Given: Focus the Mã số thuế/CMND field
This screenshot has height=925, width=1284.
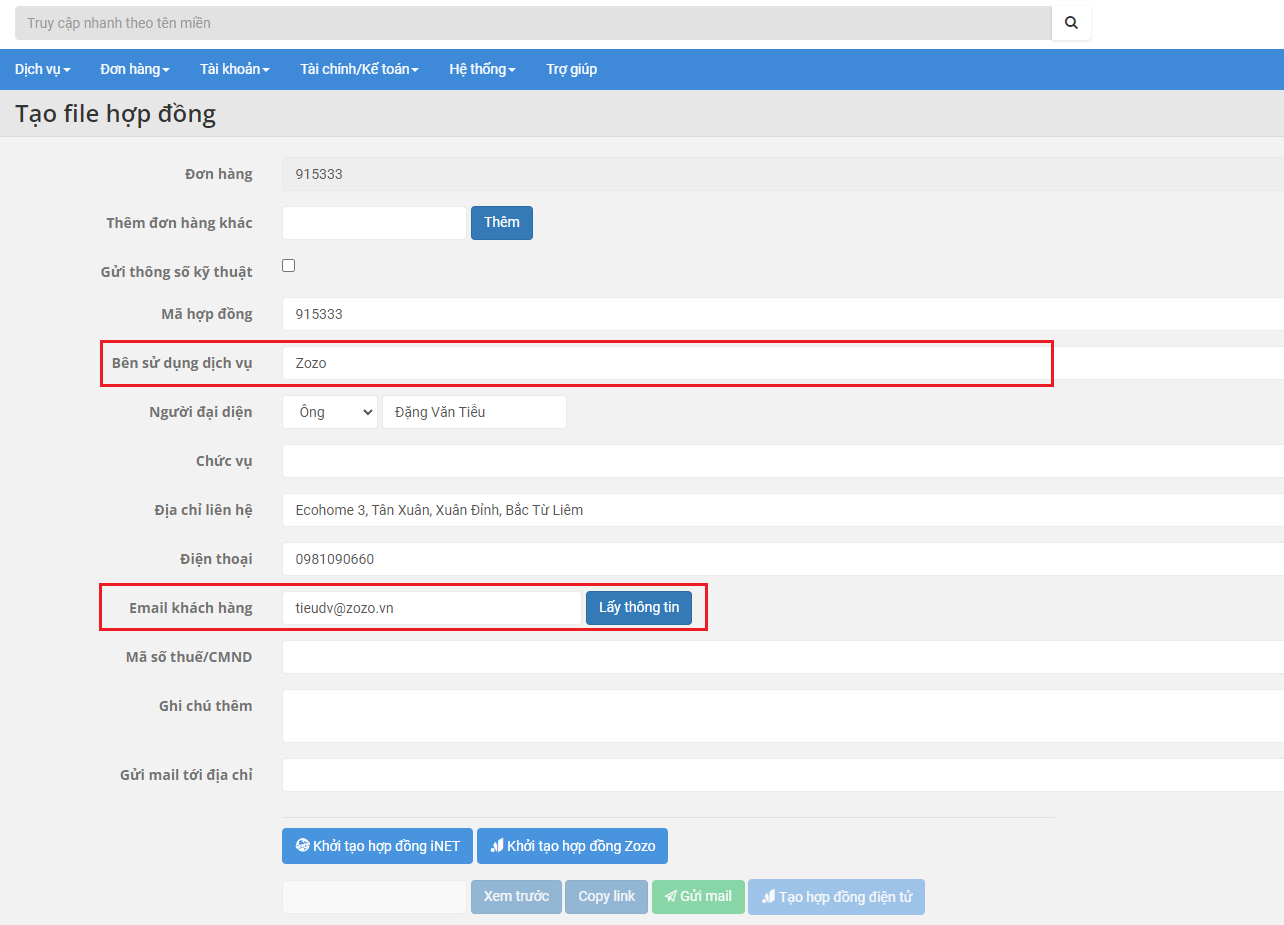Looking at the screenshot, I should point(783,657).
